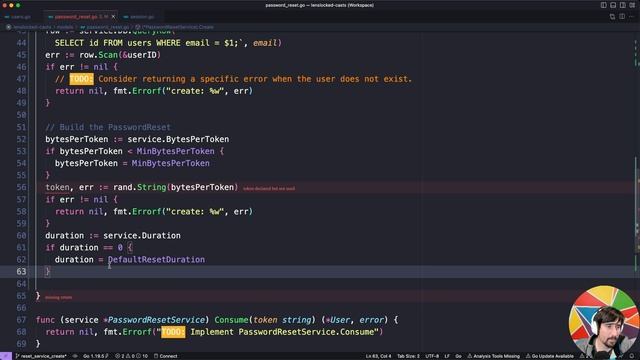Toggle bottom panel layout icon in title bar
640x360 pixels.
[x=613, y=5]
